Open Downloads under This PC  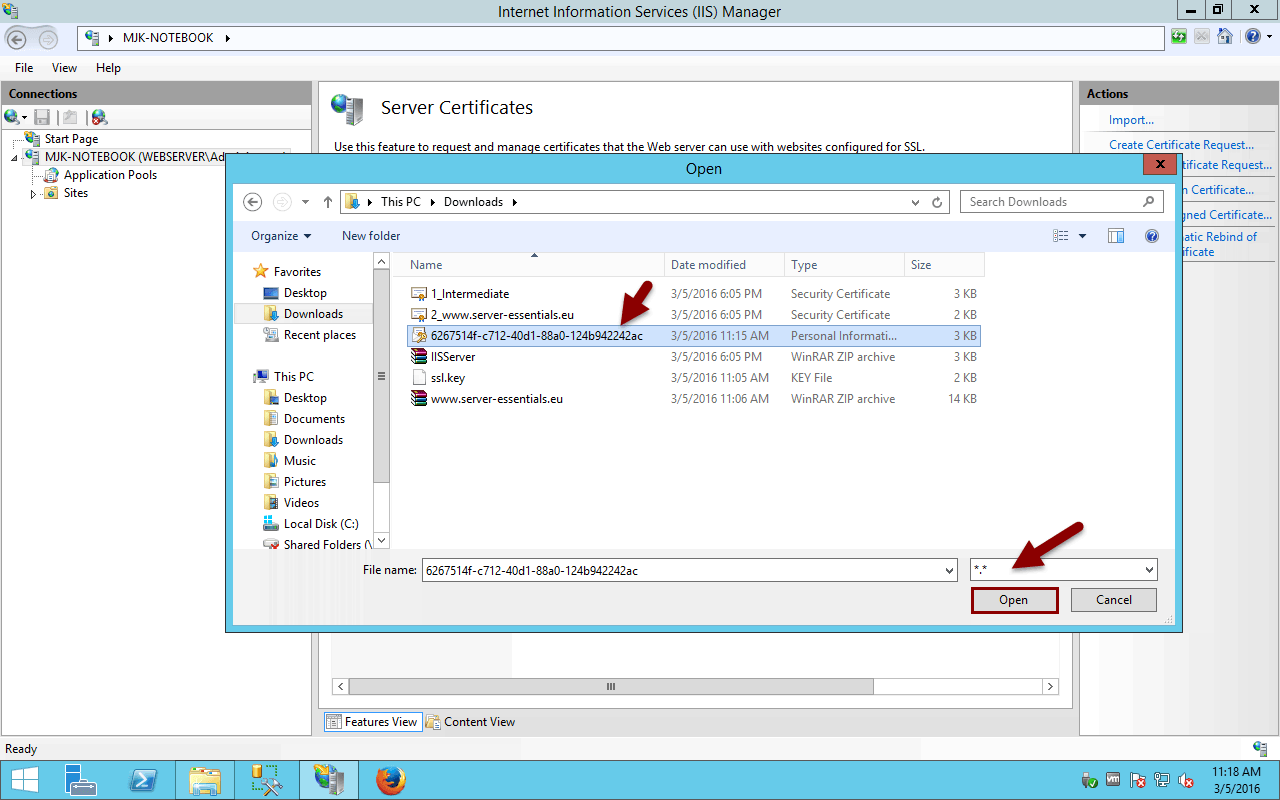tap(313, 440)
